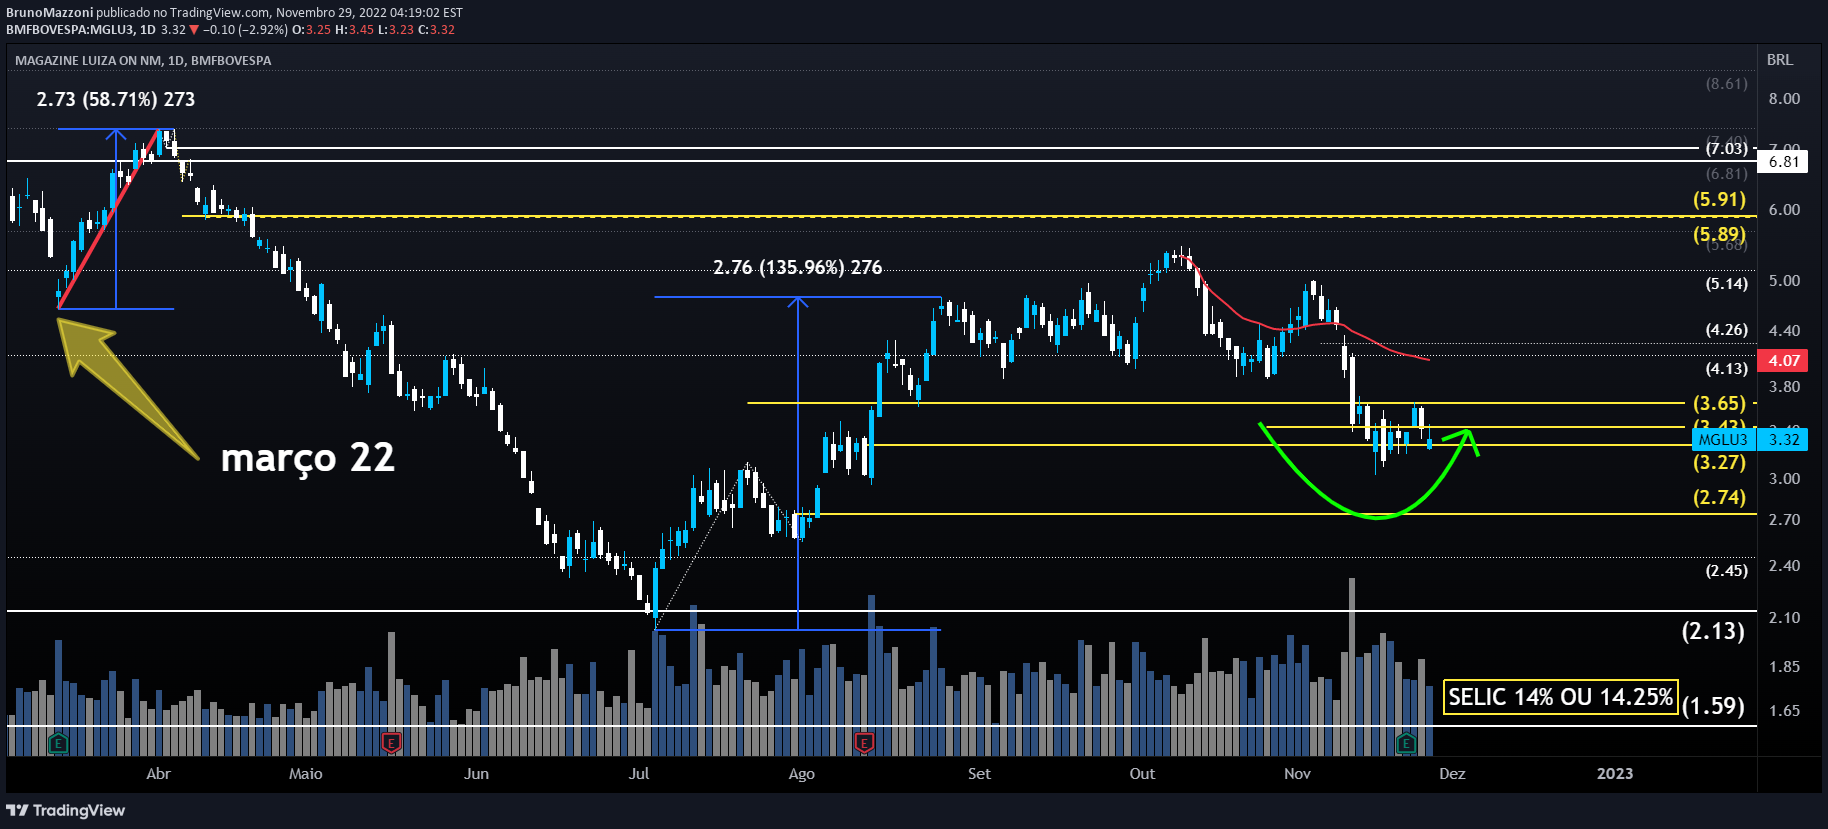Click the Set label on time axis
Image resolution: width=1828 pixels, height=829 pixels.
point(979,774)
